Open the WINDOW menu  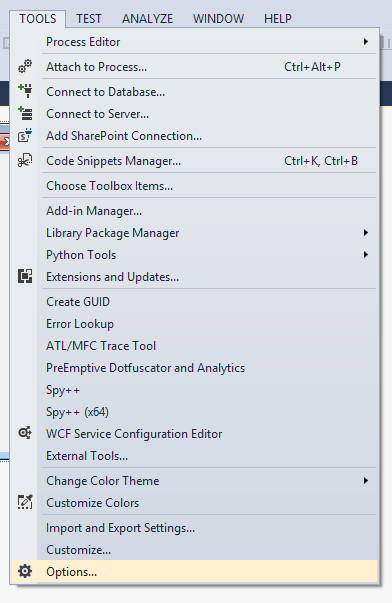218,18
